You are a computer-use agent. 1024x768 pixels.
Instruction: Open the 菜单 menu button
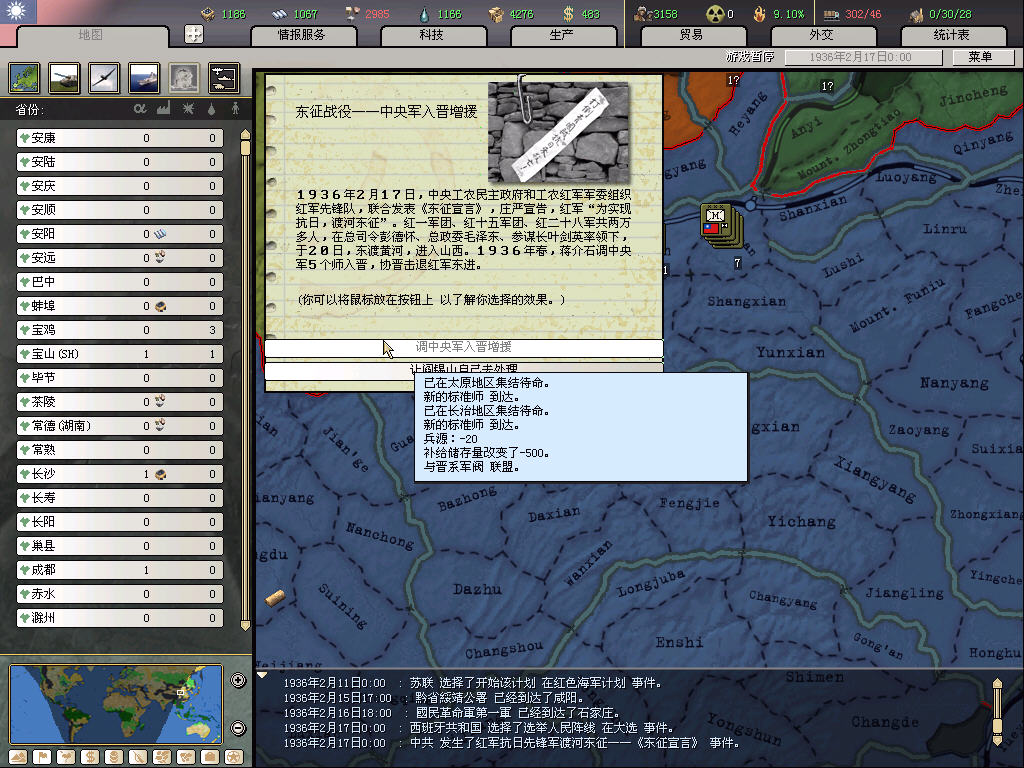tap(972, 58)
